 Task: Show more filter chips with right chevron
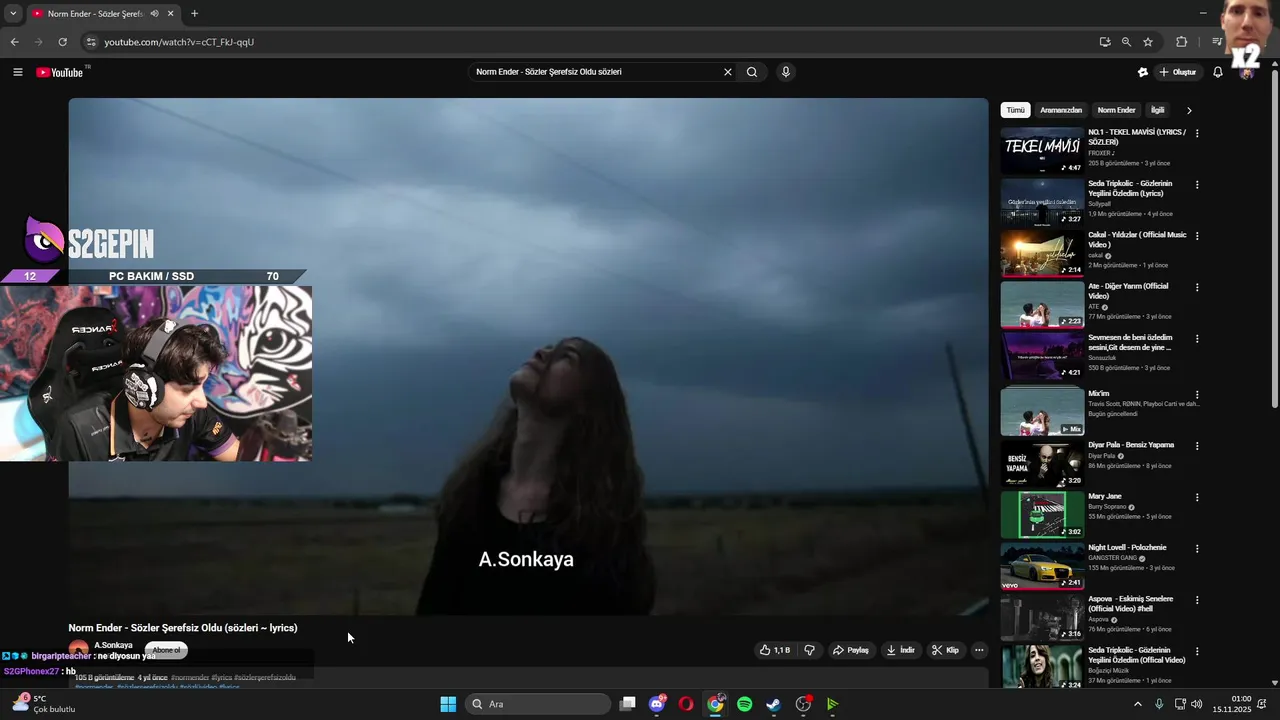tap(1189, 110)
